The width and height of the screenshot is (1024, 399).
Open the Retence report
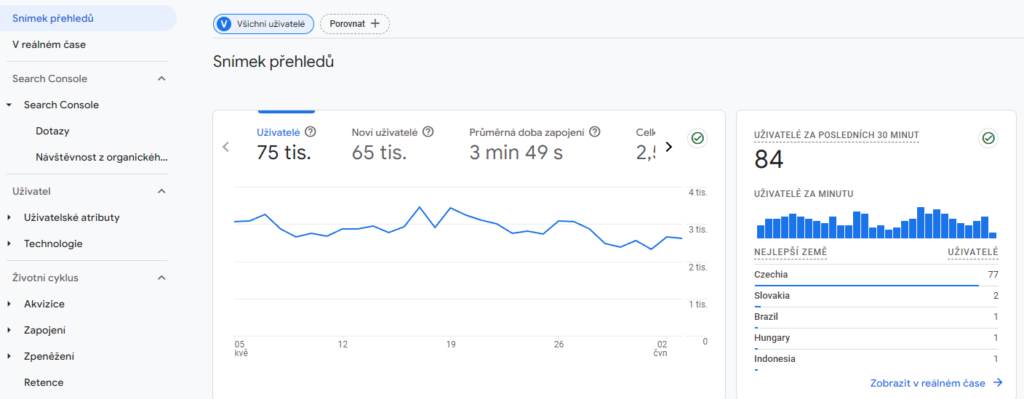pyautogui.click(x=44, y=383)
